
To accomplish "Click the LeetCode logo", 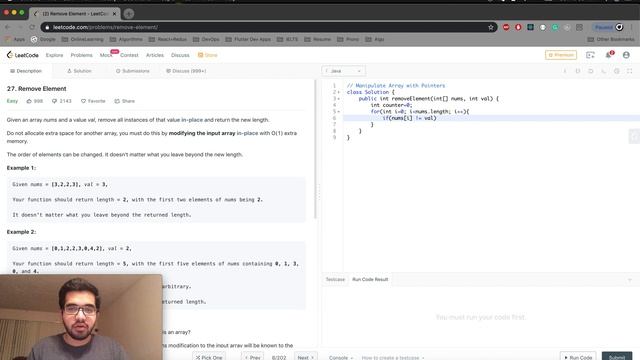I will [x=22, y=55].
